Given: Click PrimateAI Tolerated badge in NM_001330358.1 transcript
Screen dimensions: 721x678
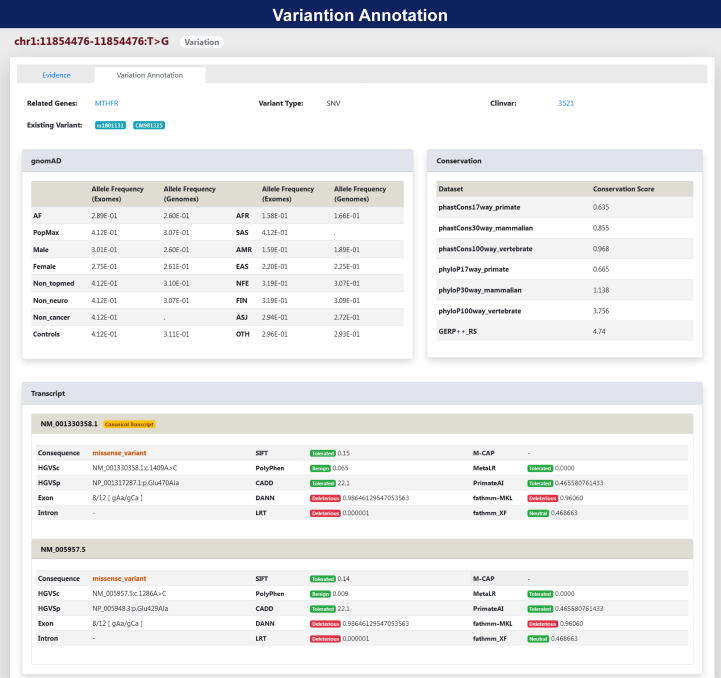Looking at the screenshot, I should 540,483.
